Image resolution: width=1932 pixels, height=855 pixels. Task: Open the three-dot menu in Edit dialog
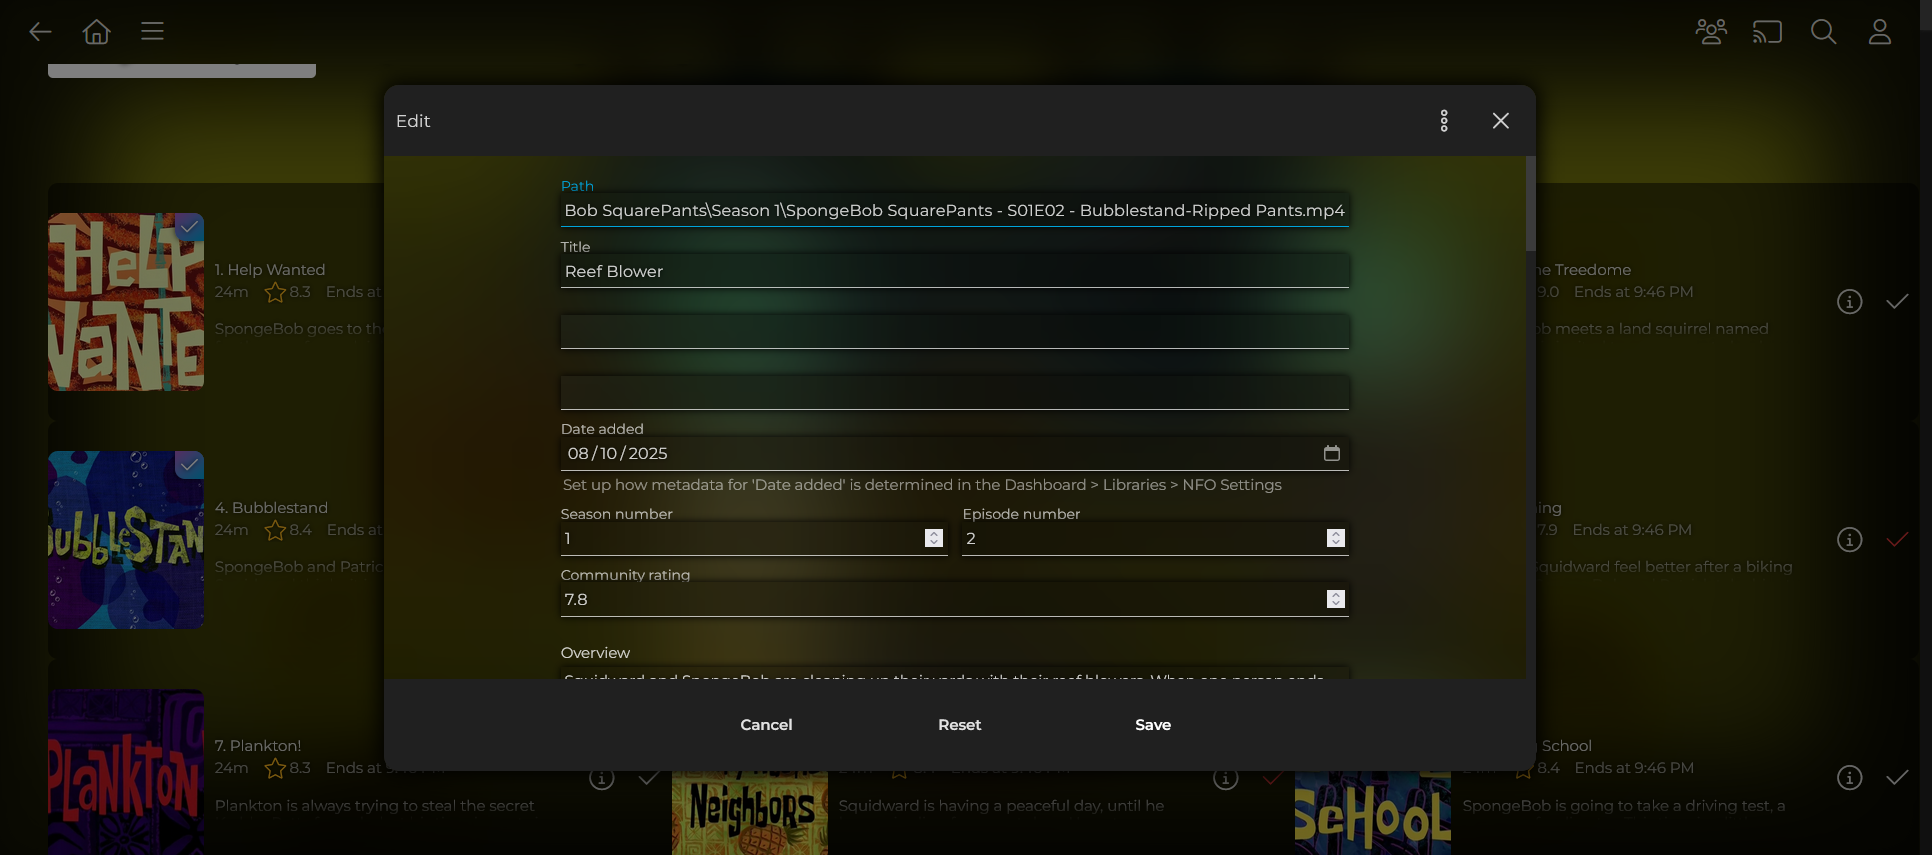coord(1443,121)
